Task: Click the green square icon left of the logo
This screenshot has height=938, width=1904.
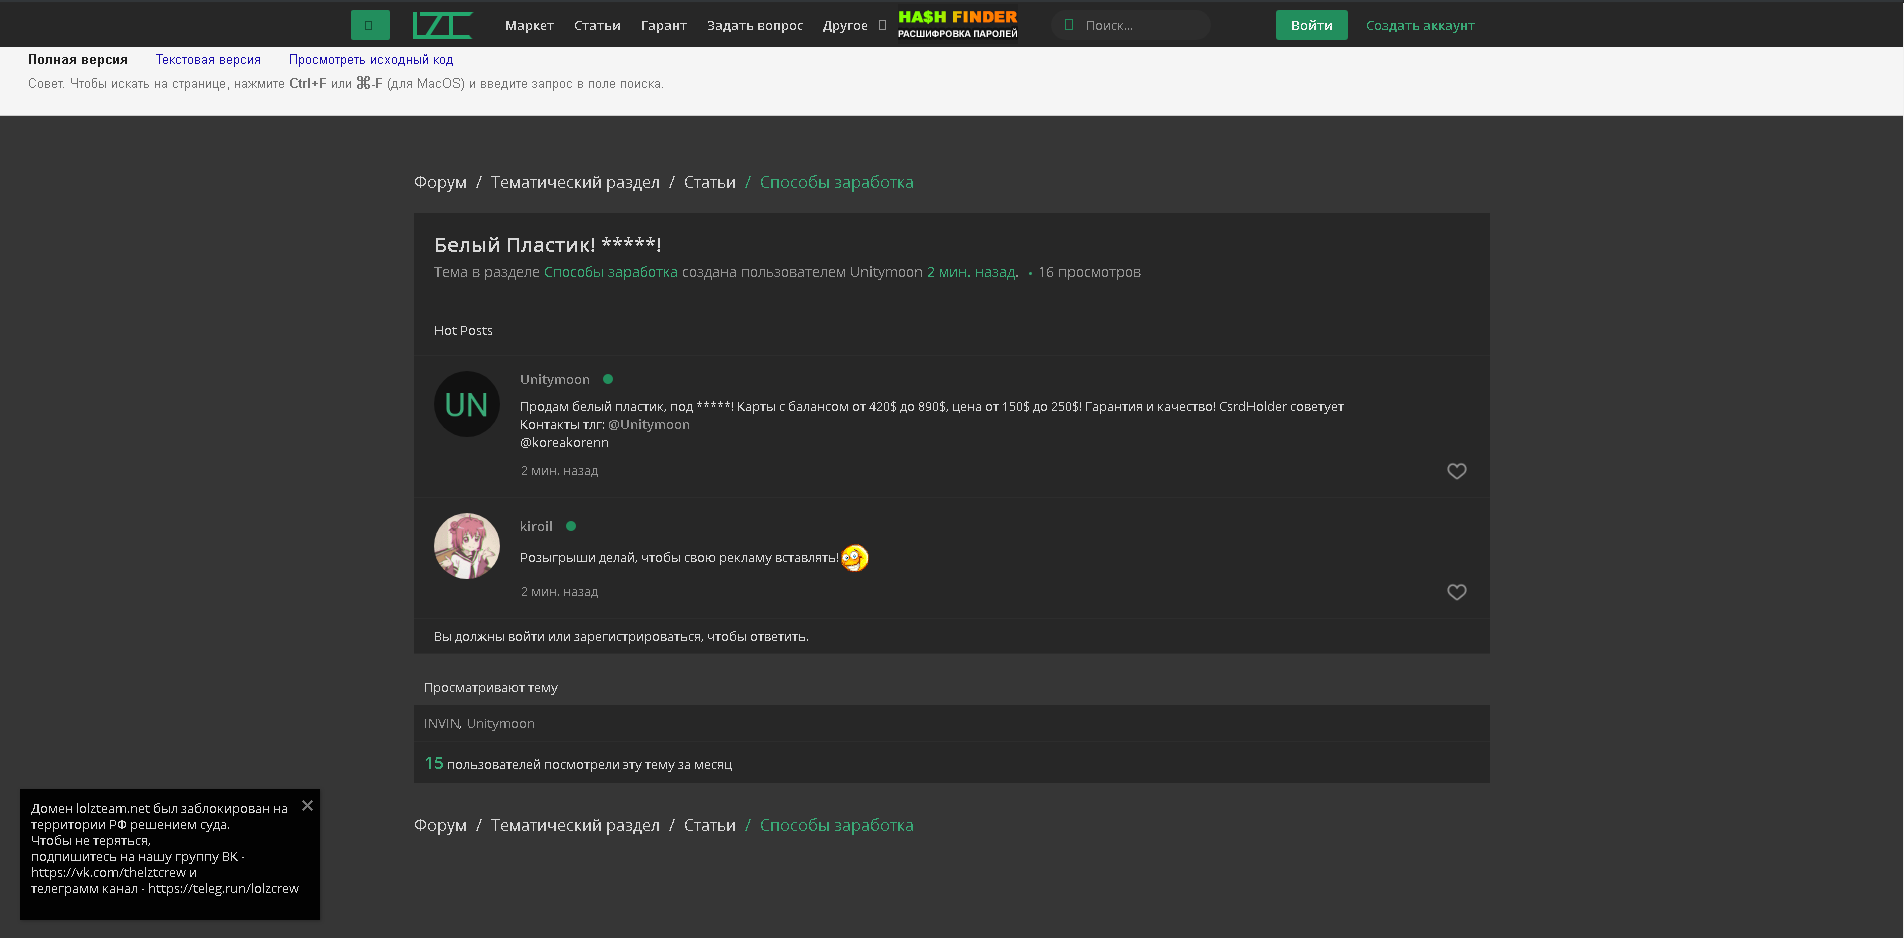Action: (370, 25)
